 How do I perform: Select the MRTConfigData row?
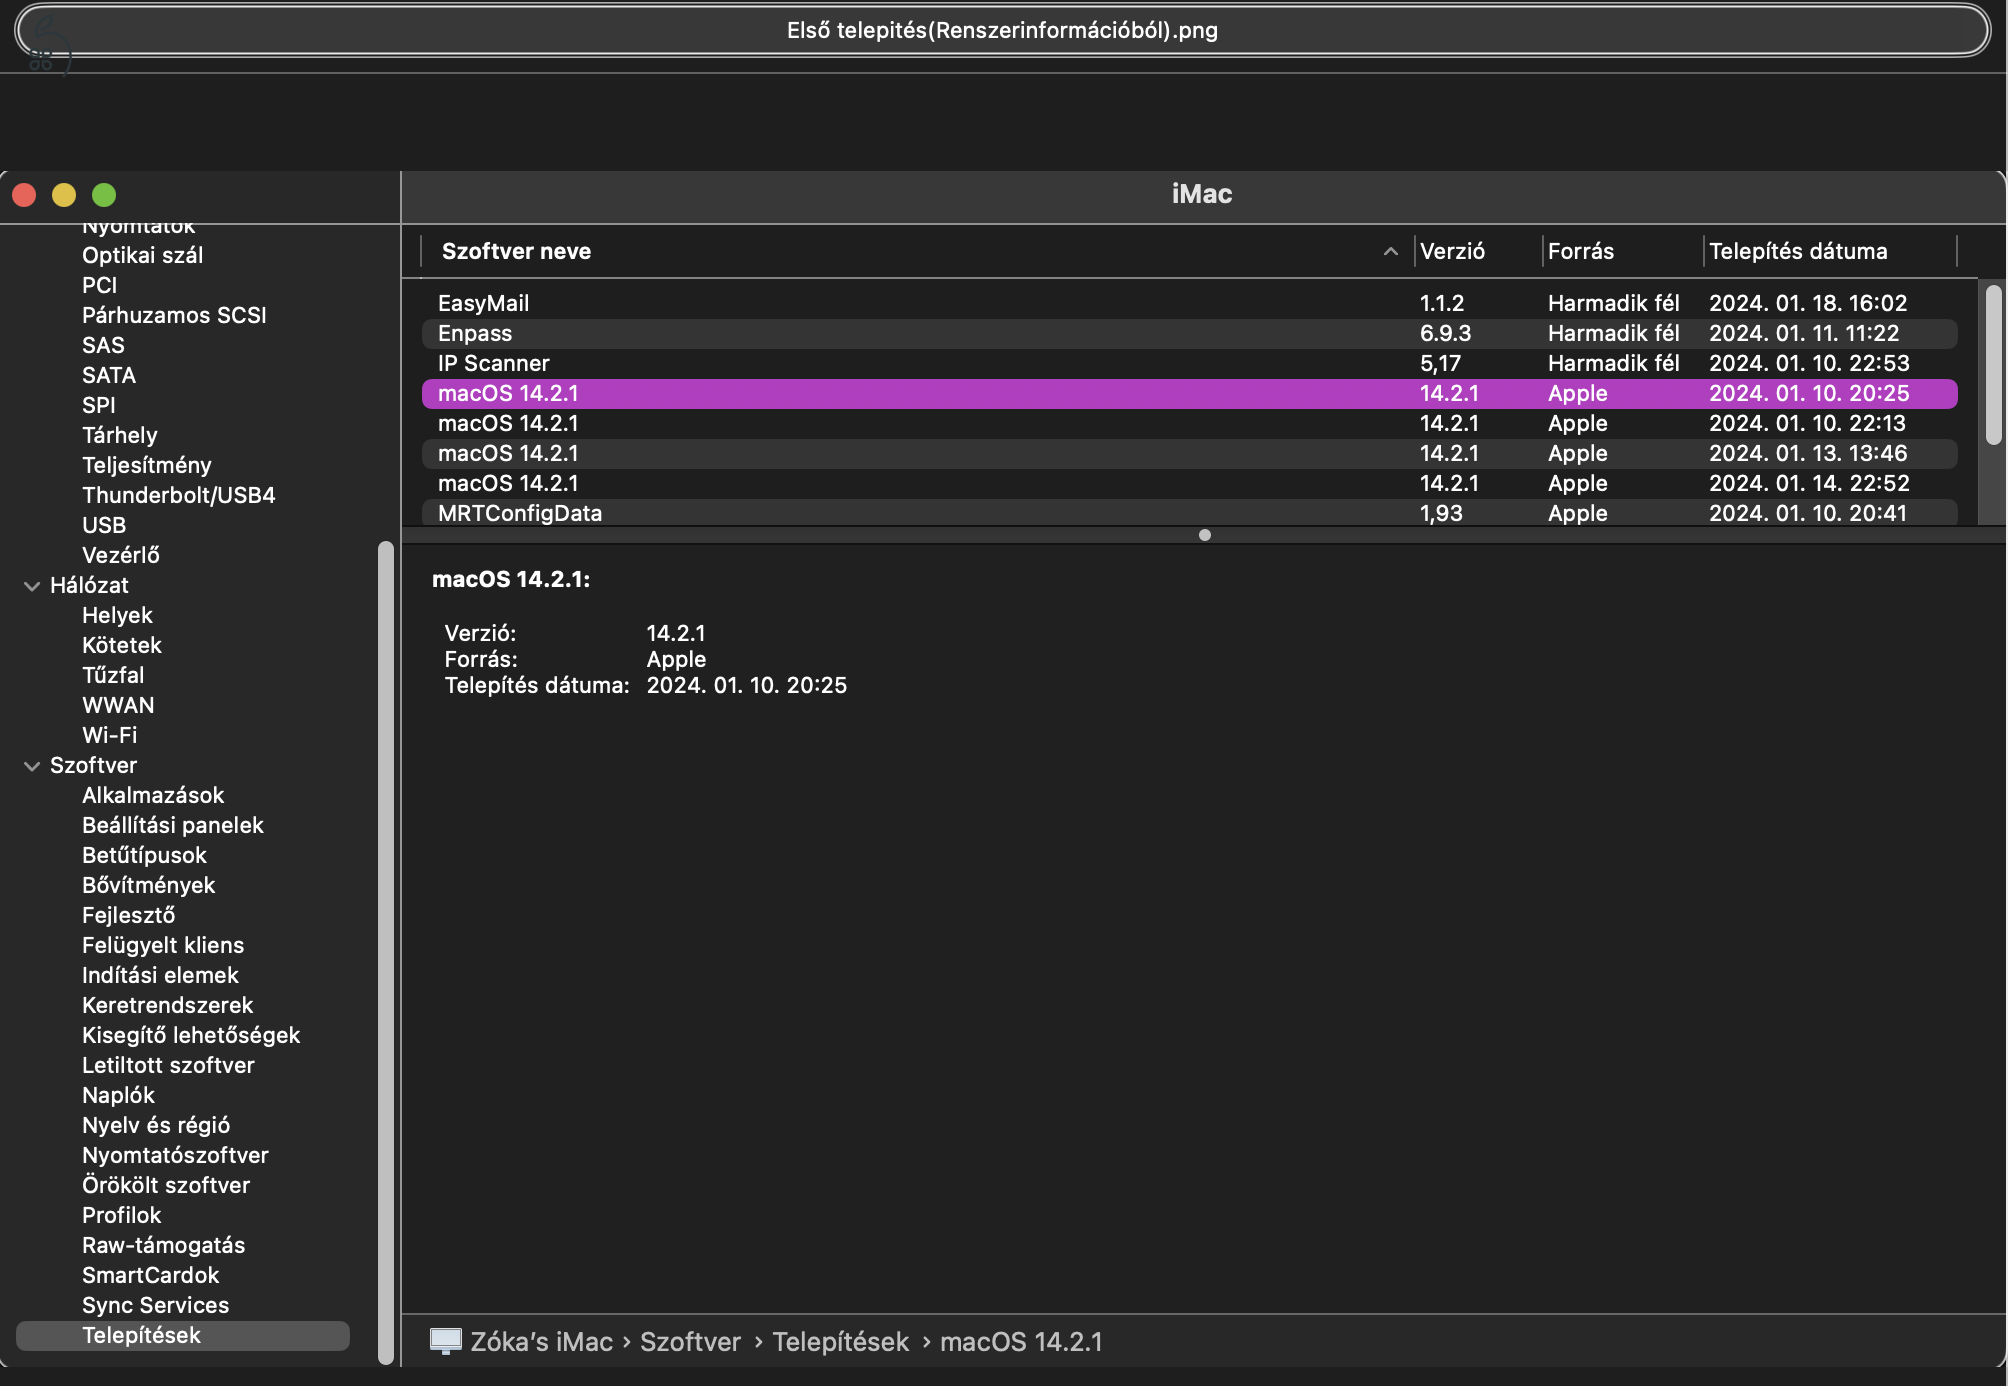tap(1190, 513)
